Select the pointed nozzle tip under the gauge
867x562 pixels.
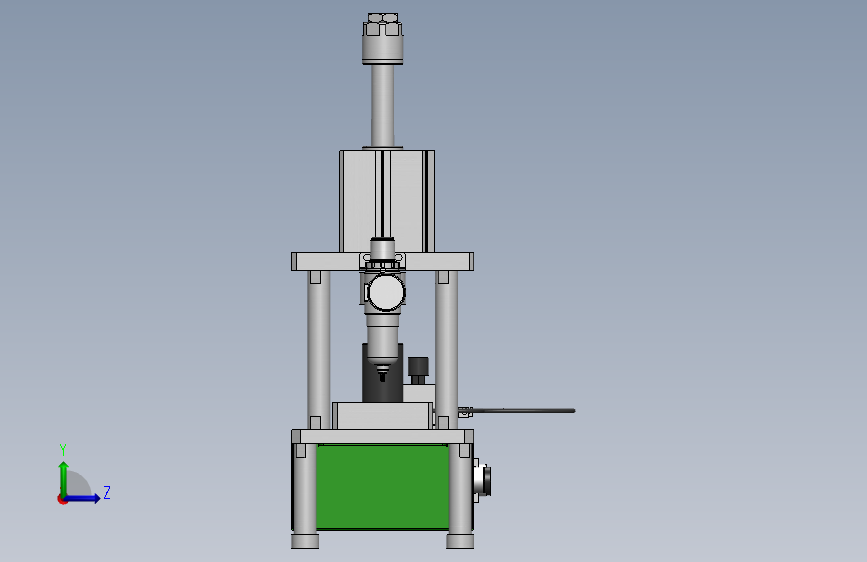[x=383, y=373]
